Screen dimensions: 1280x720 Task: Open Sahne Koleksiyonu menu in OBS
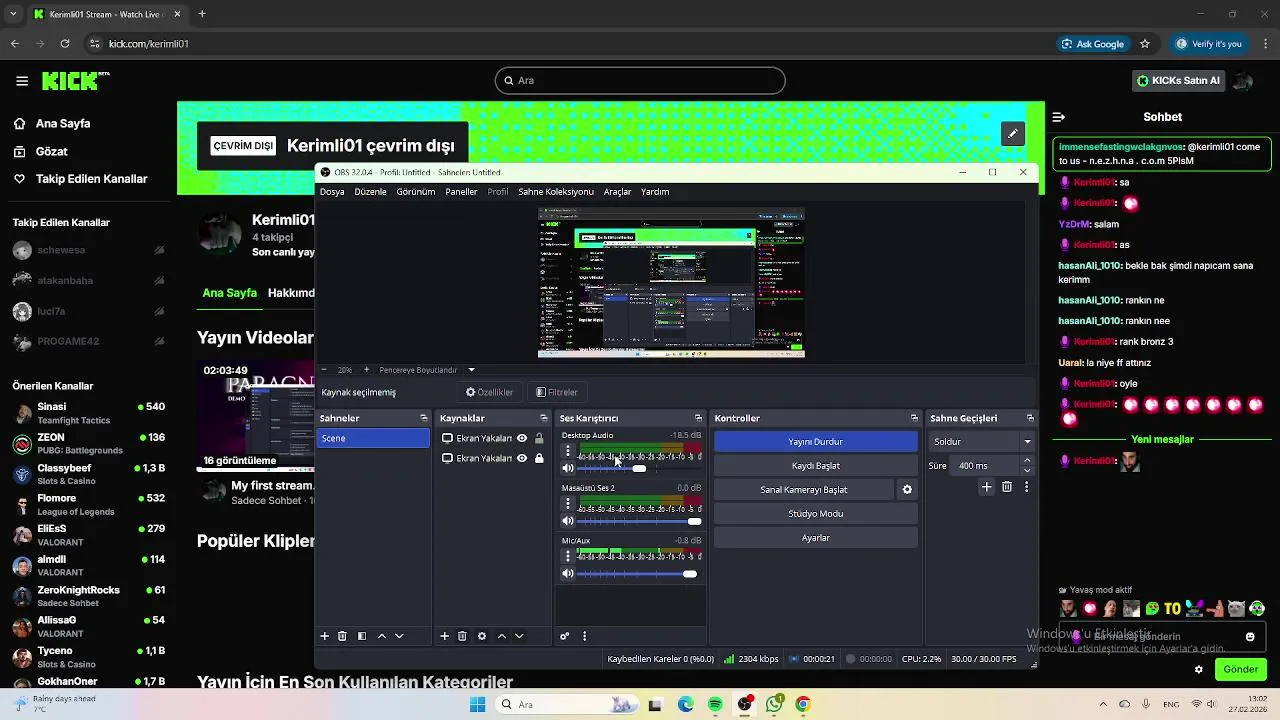click(x=556, y=192)
